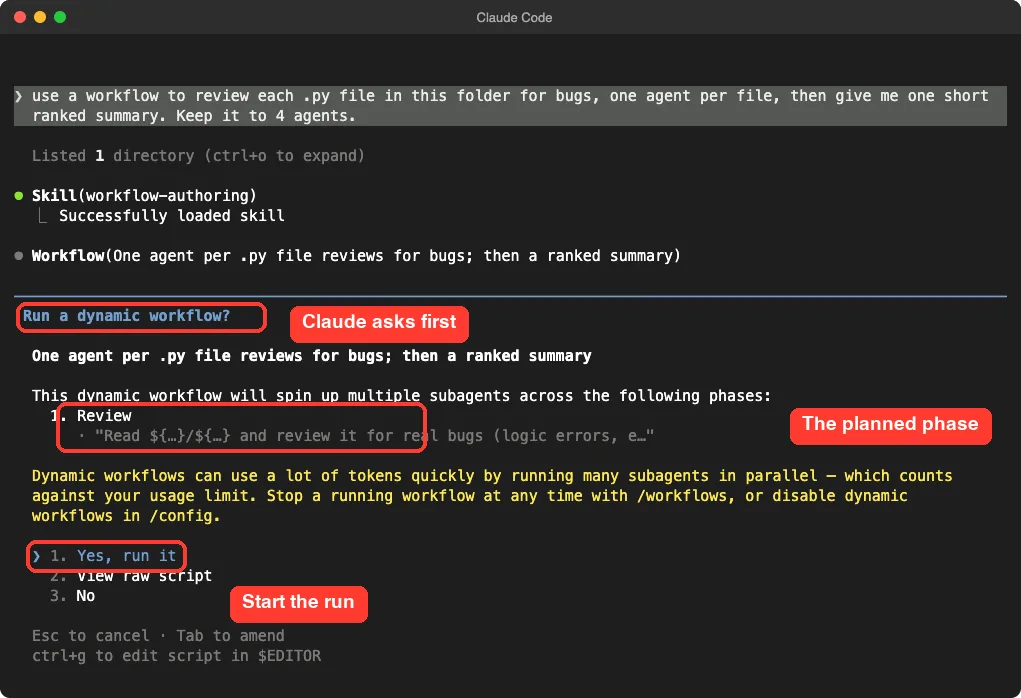
Task: Click the Skill(workflow-authoring) line
Action: [144, 195]
